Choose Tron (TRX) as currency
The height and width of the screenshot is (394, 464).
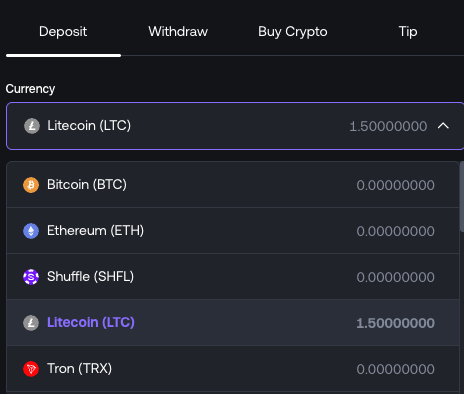[233, 369]
